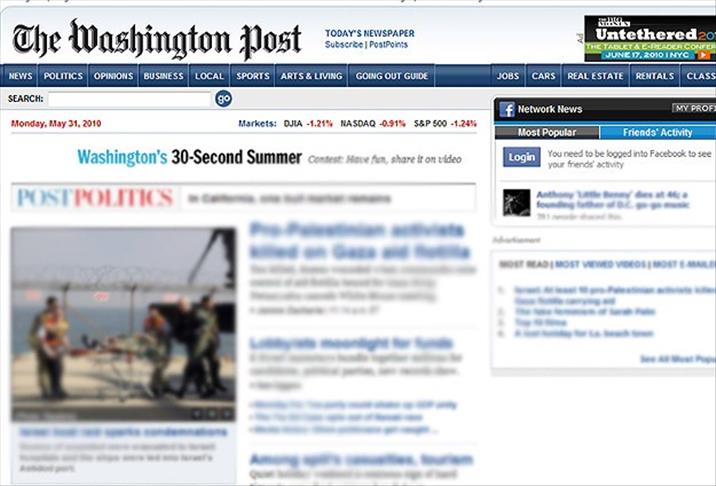Click in the search input field
The width and height of the screenshot is (716, 486).
129,99
